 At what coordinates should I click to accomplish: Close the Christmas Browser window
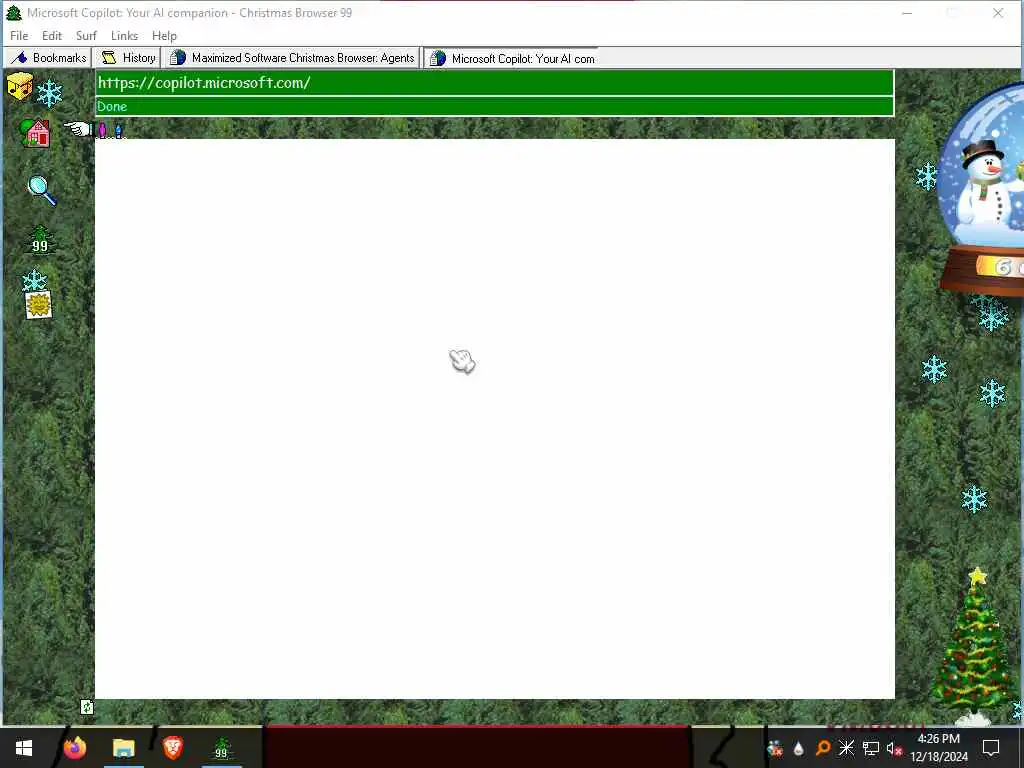[998, 13]
